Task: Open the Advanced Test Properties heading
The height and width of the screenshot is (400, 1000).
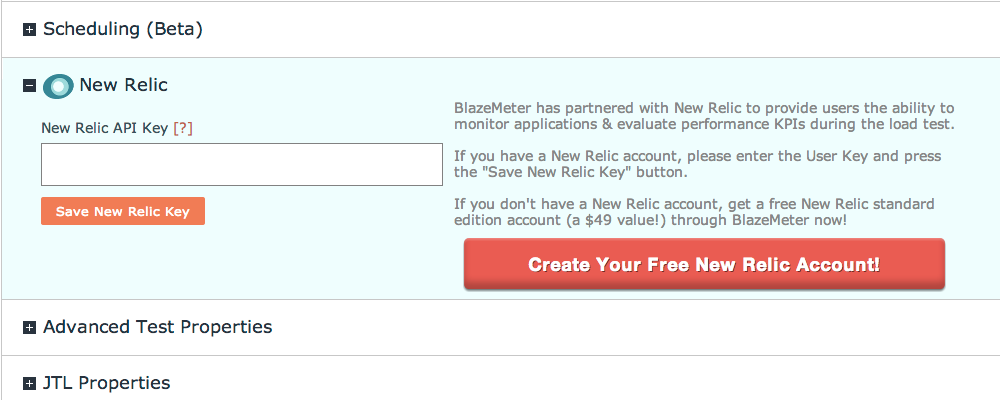Action: (x=158, y=327)
